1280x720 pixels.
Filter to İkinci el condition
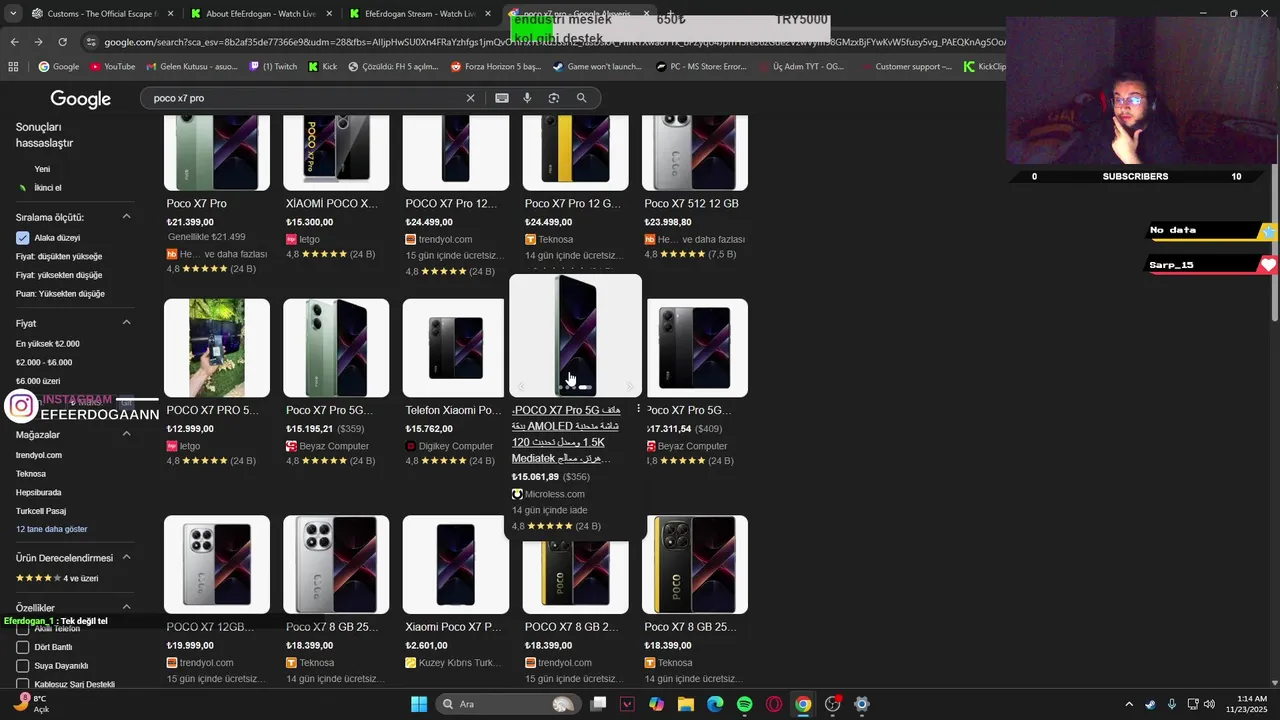click(48, 188)
